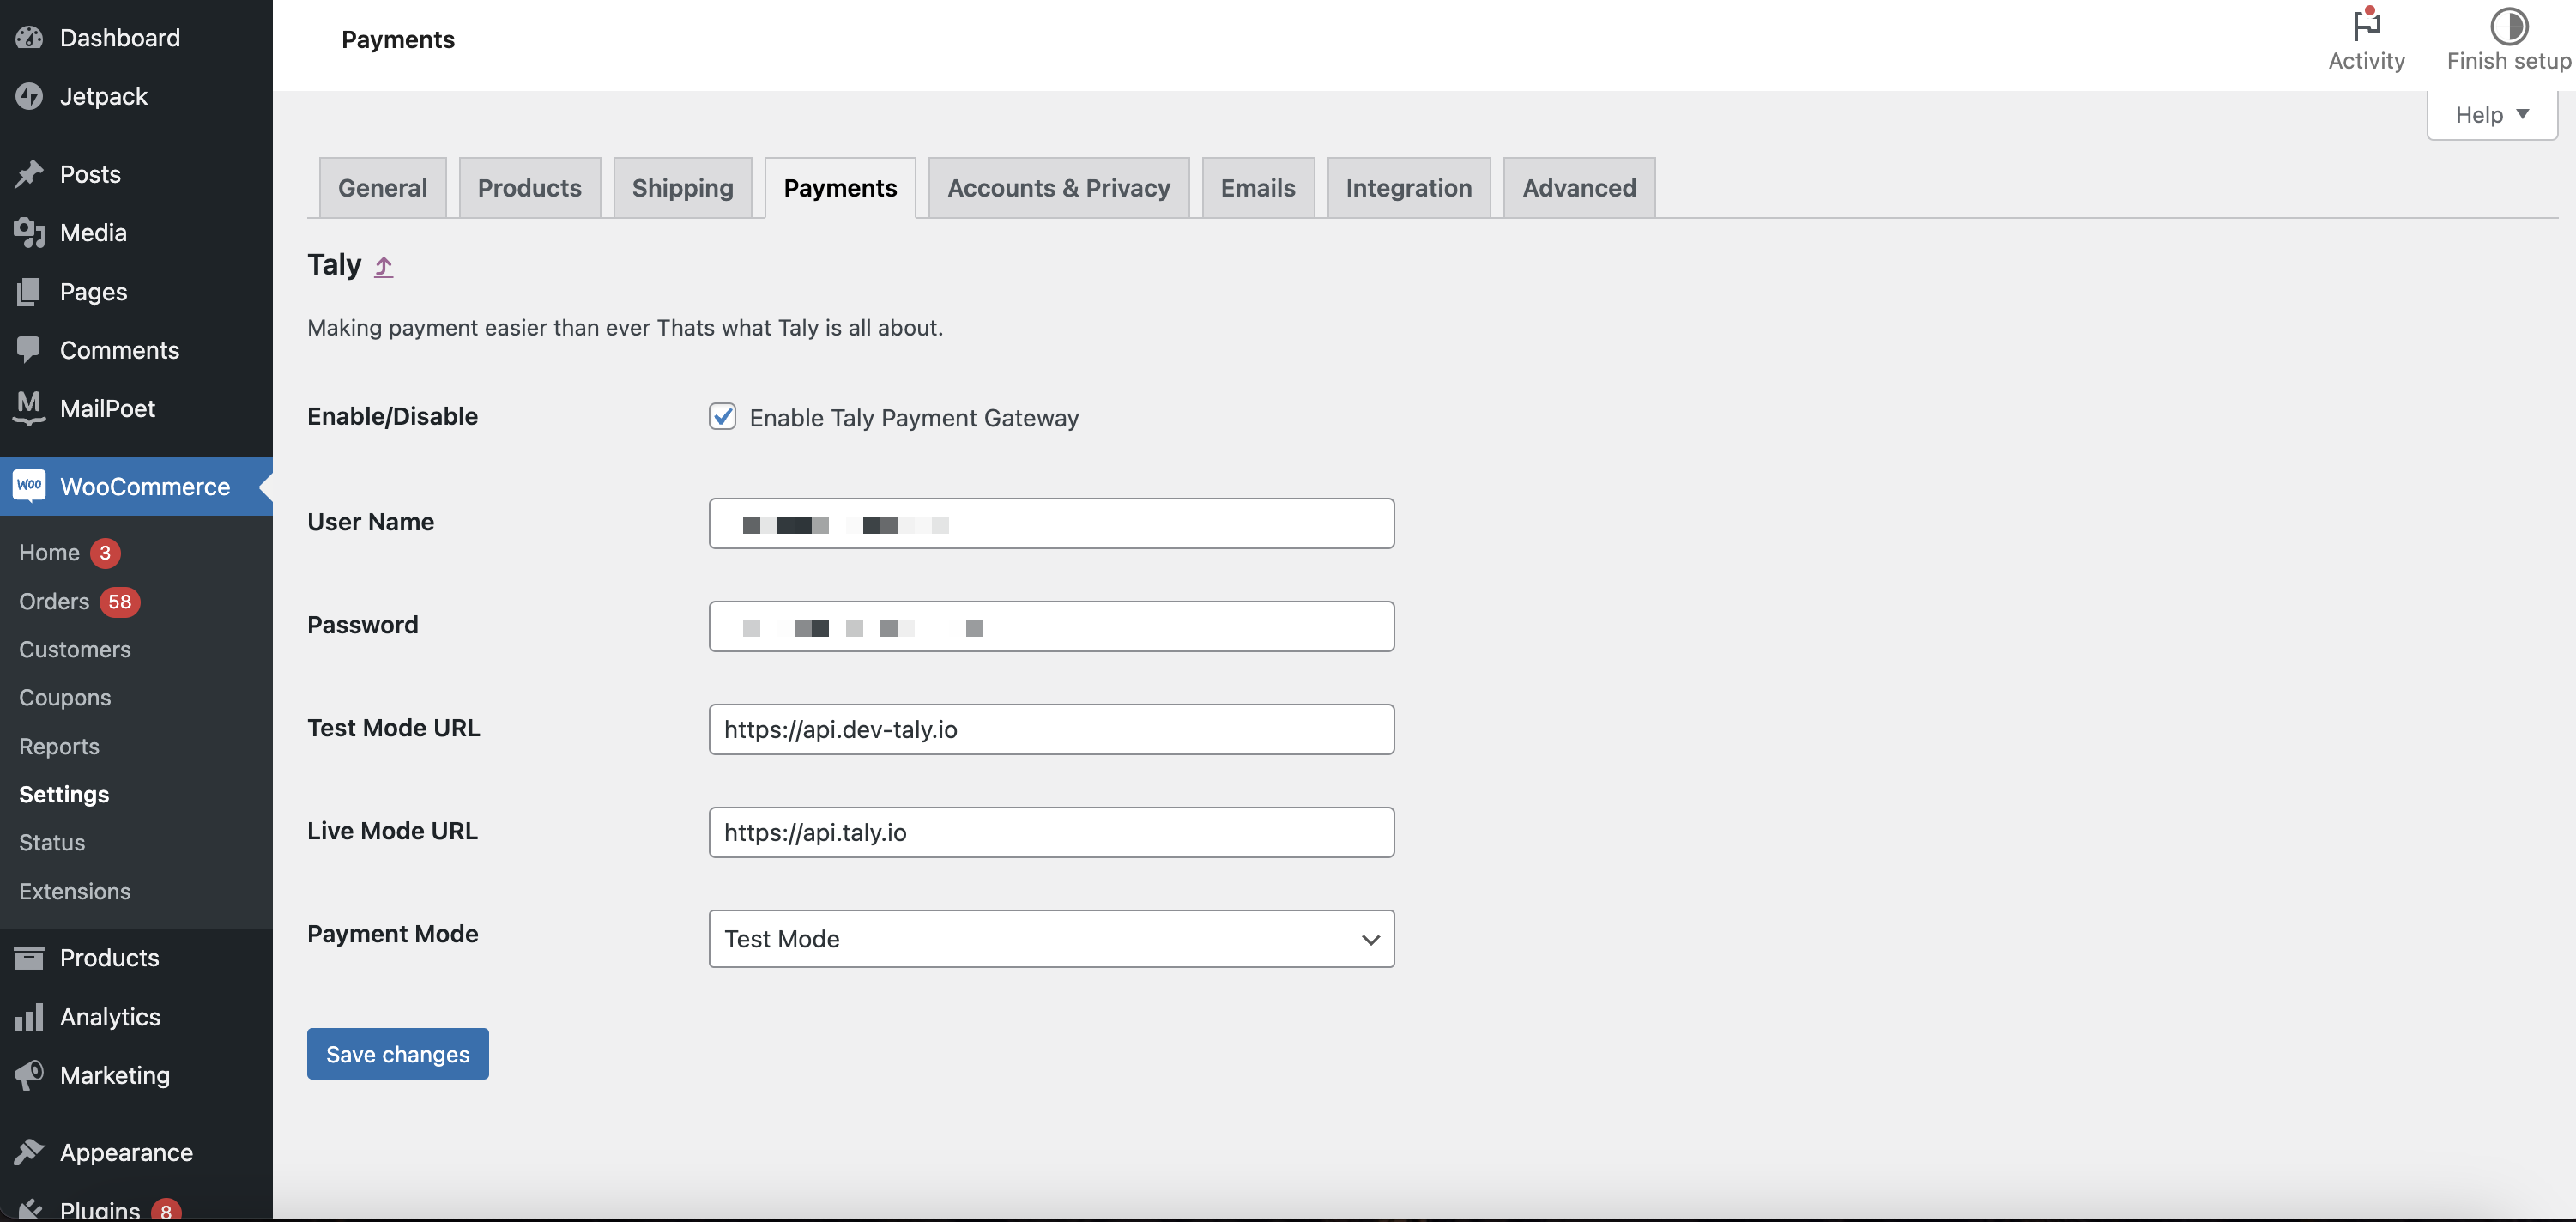Click the Marketing megaphone icon
Viewport: 2576px width, 1222px height.
click(29, 1075)
